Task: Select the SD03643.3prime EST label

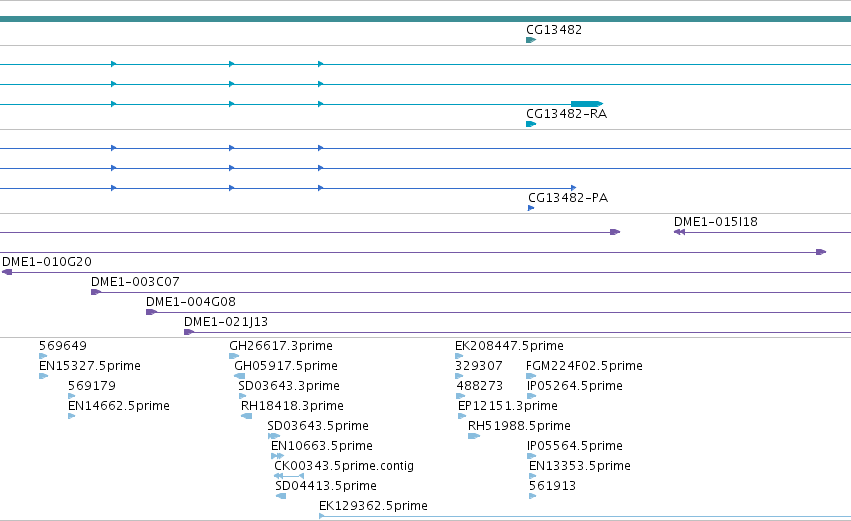Action: point(289,386)
